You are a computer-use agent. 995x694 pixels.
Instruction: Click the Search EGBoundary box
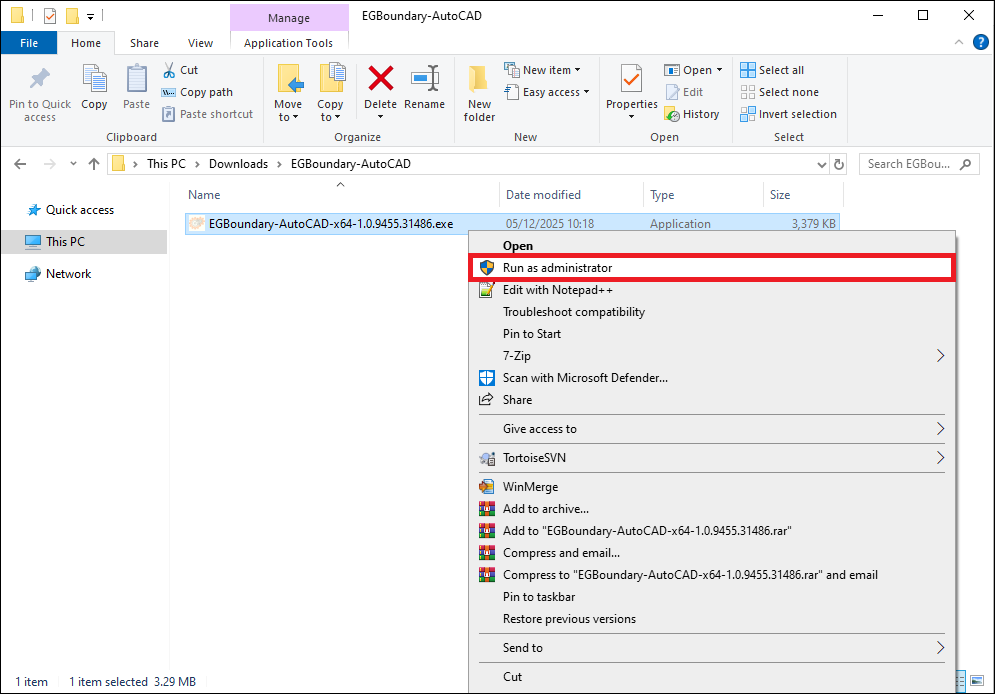click(x=919, y=164)
